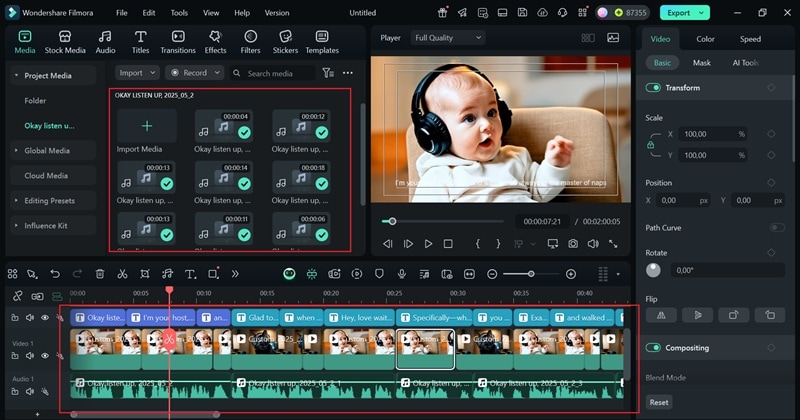800x420 pixels.
Task: Play the video in the player
Action: pos(428,244)
